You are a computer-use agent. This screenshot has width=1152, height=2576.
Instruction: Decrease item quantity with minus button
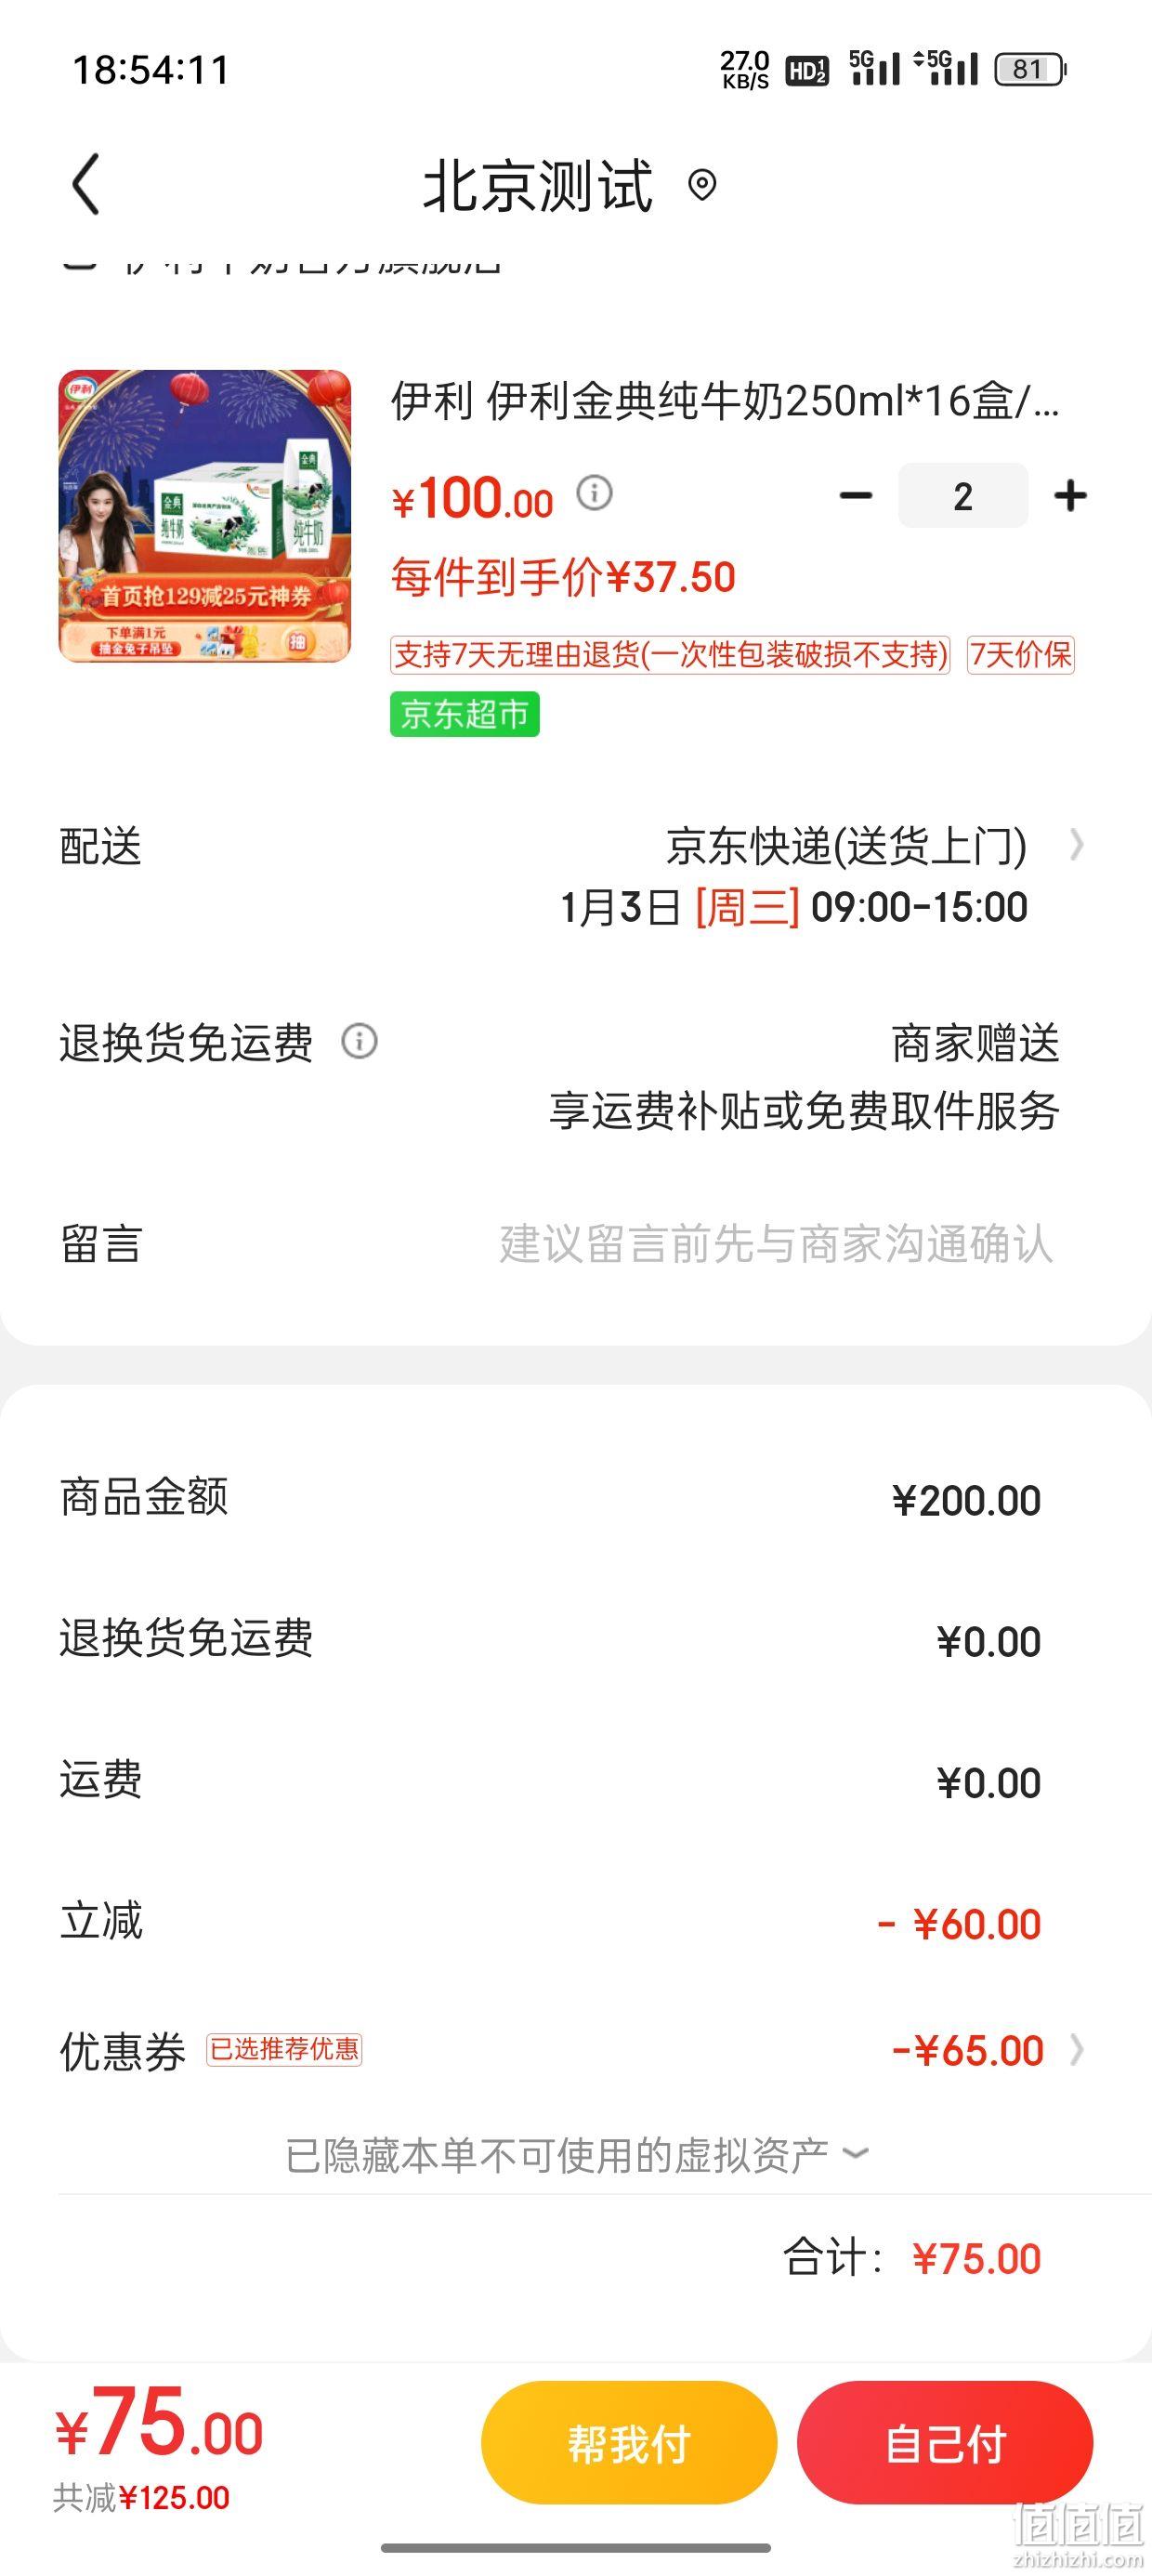coord(856,495)
